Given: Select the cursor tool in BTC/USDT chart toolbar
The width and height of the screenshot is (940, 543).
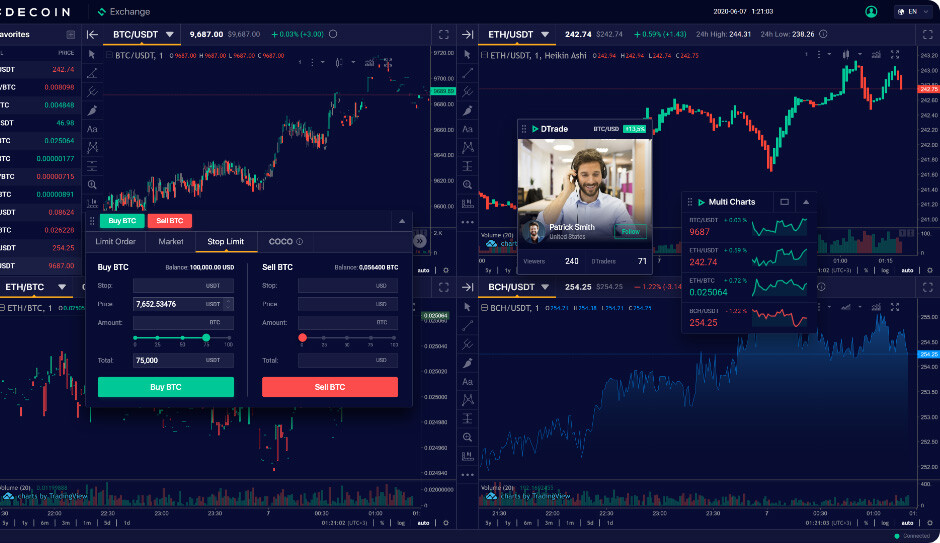Looking at the screenshot, I should [92, 55].
